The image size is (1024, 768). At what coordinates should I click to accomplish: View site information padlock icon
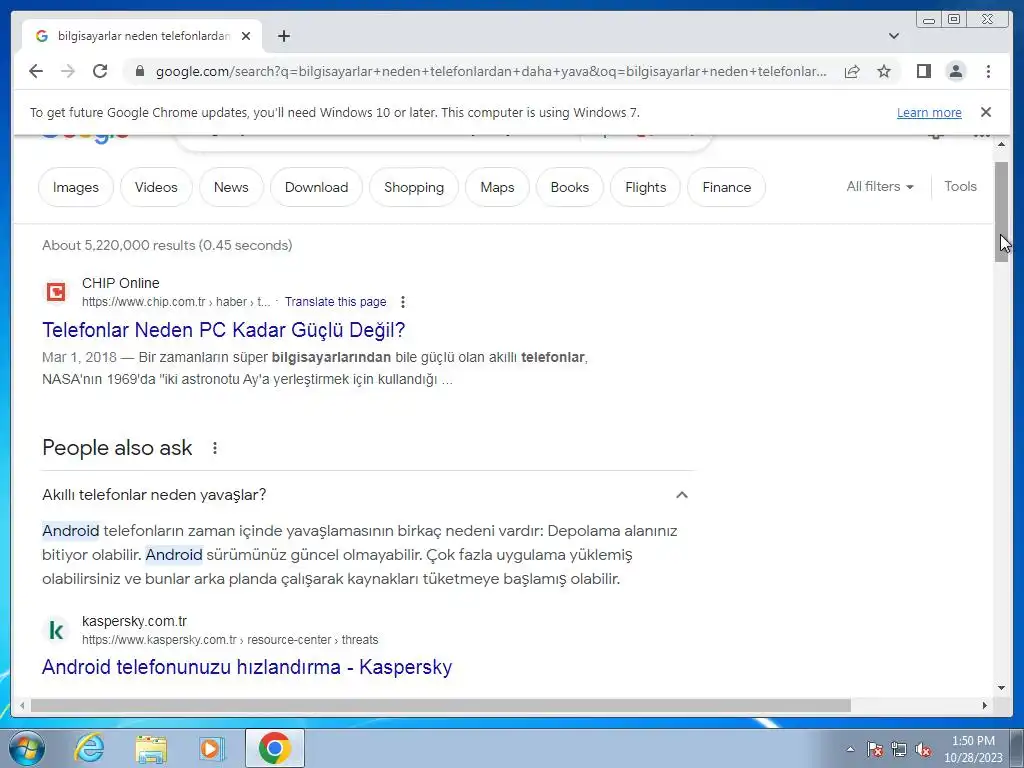[x=139, y=71]
